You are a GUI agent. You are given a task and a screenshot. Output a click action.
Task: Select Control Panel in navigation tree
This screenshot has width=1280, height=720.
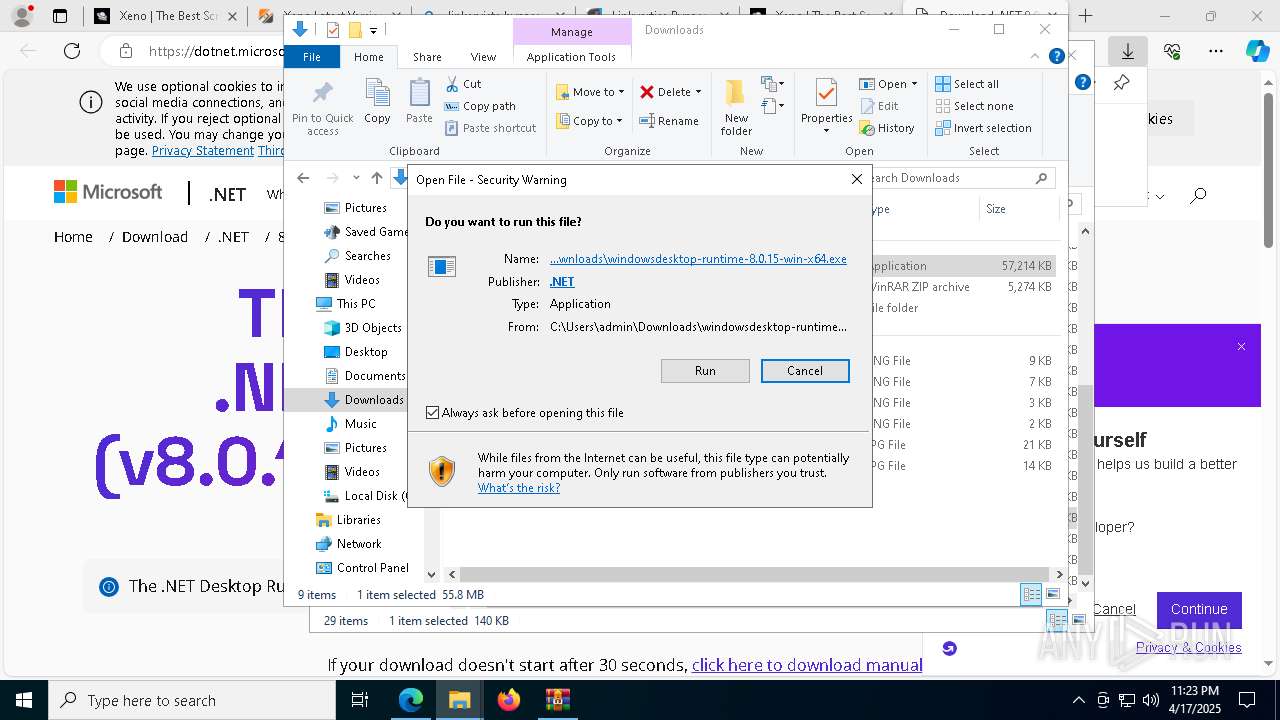tap(362, 568)
